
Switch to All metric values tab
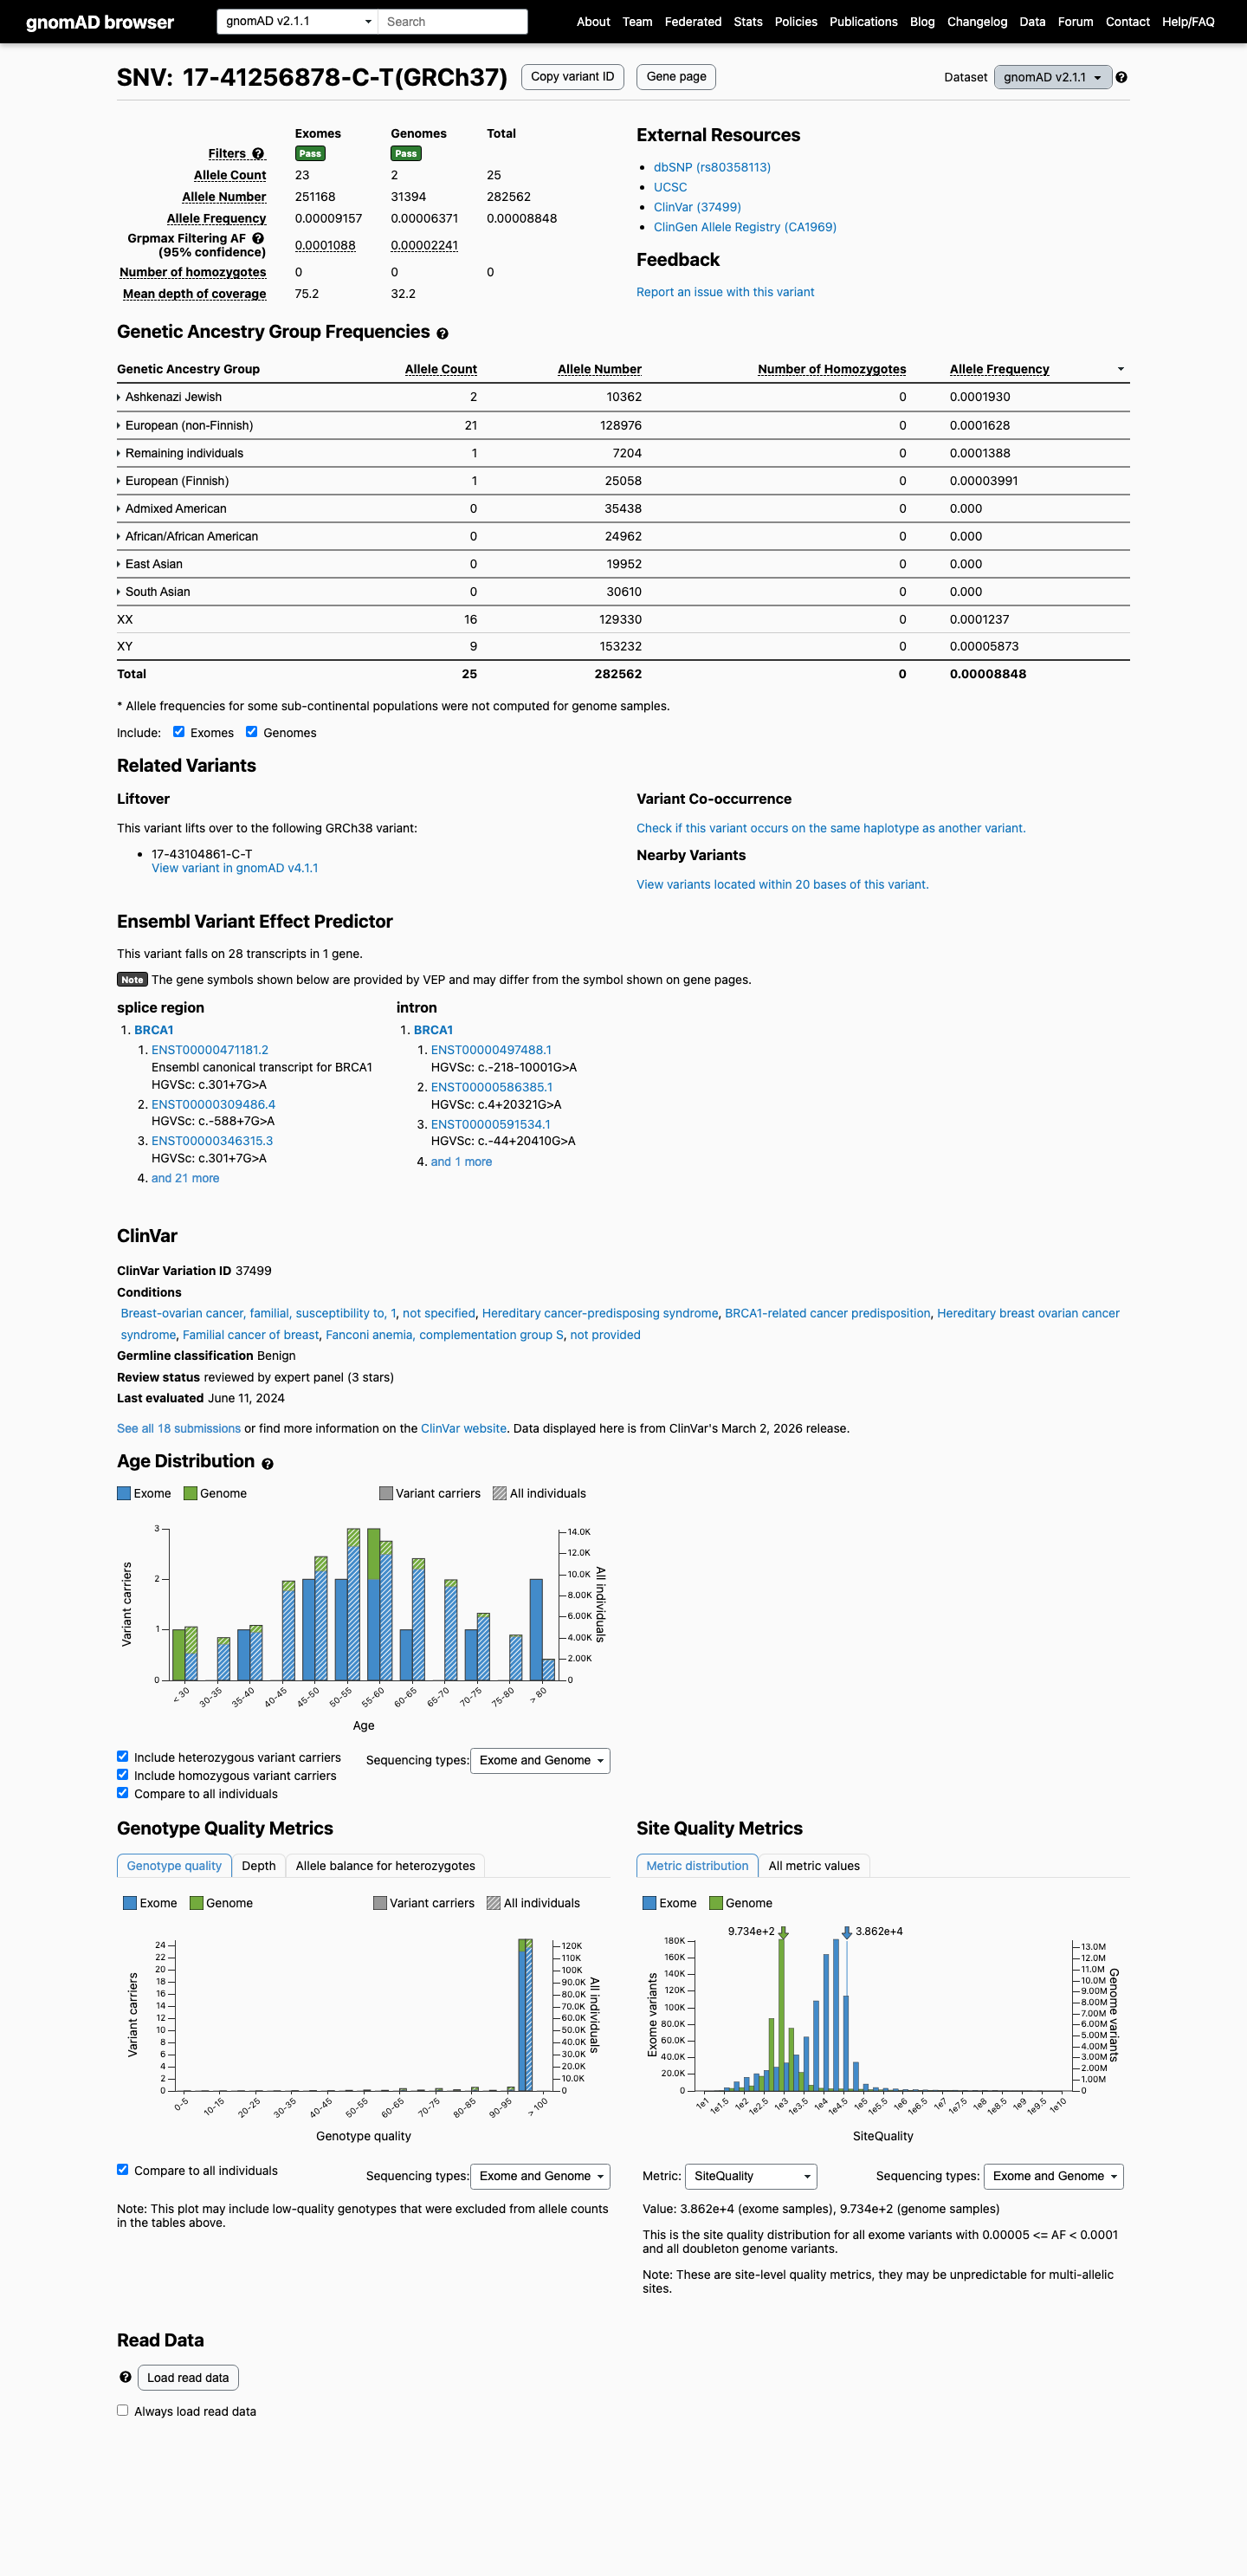814,1866
